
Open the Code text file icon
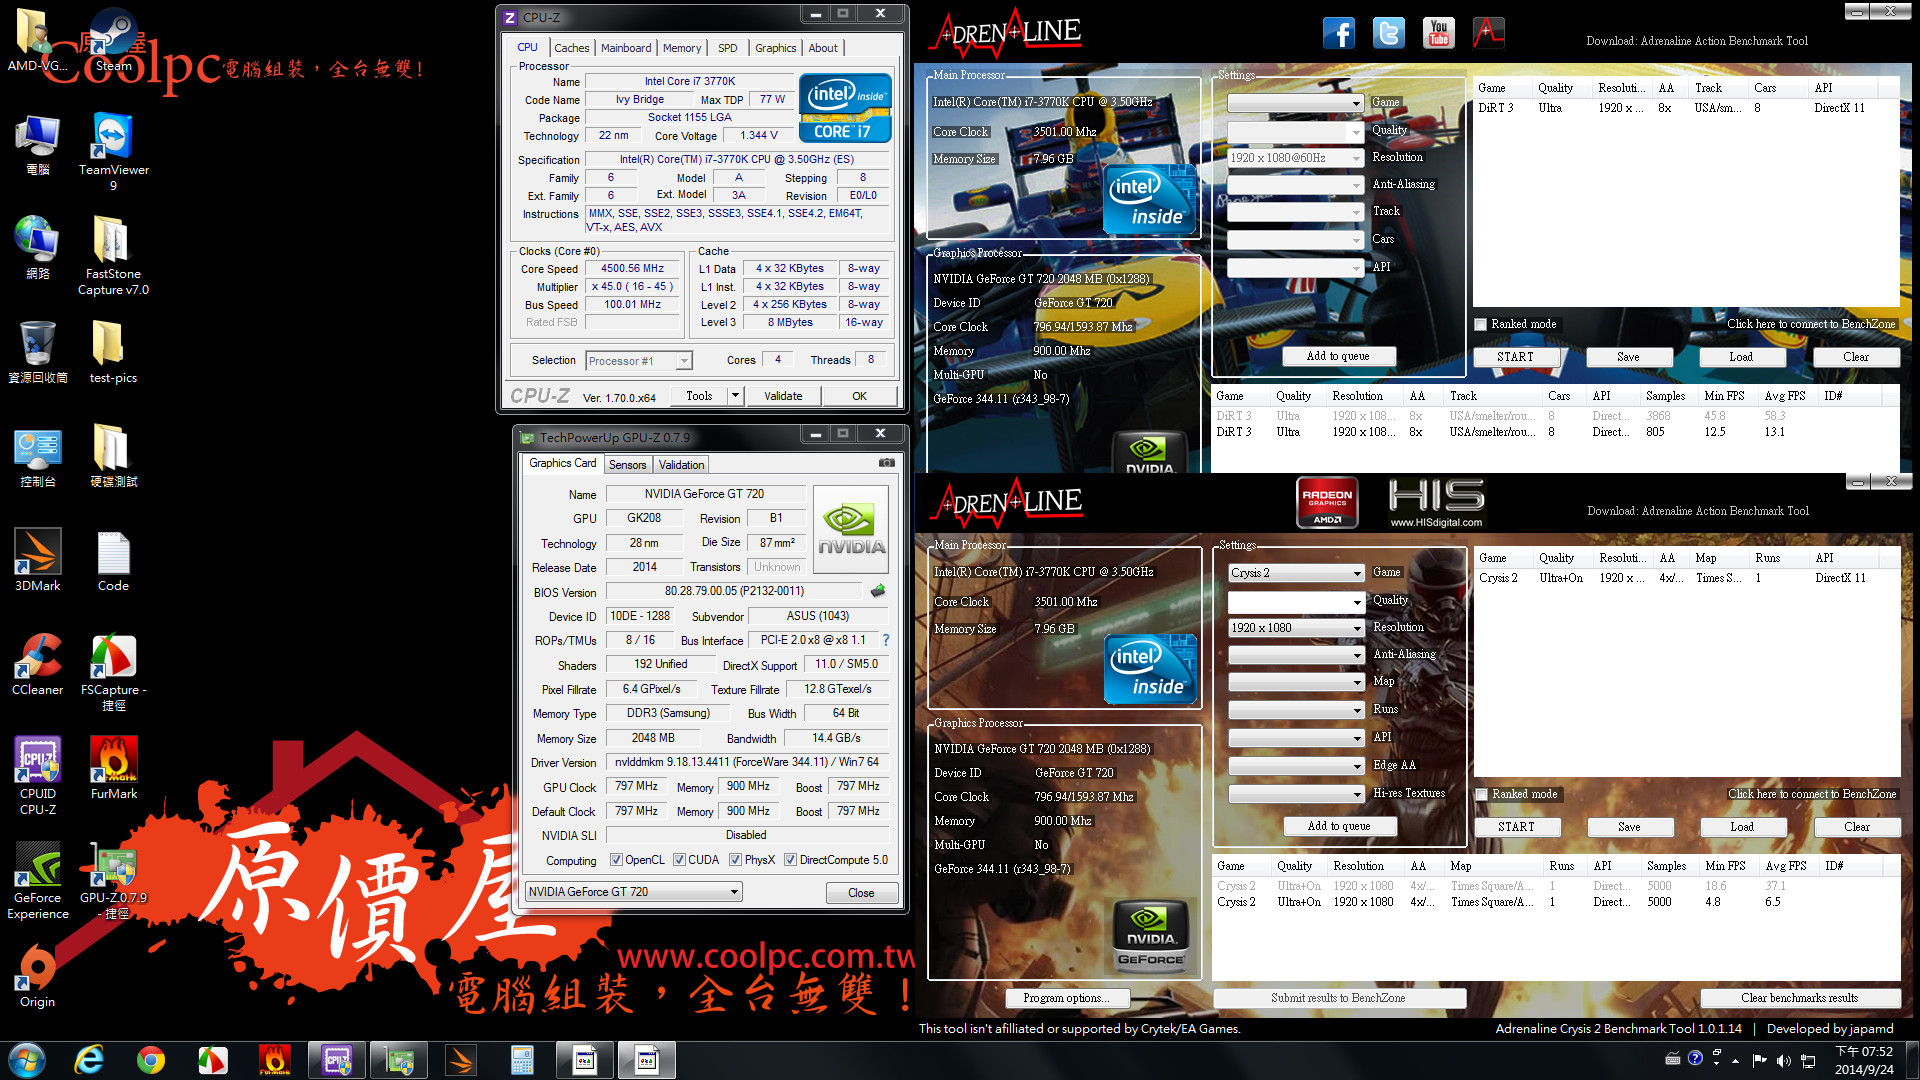tap(113, 560)
